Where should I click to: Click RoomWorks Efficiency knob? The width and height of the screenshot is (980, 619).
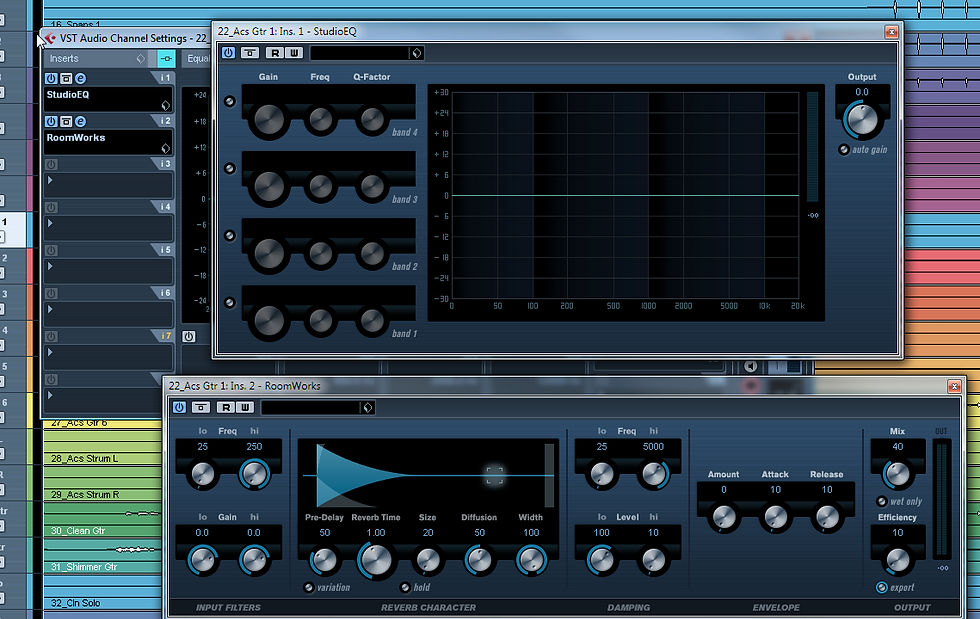[898, 560]
